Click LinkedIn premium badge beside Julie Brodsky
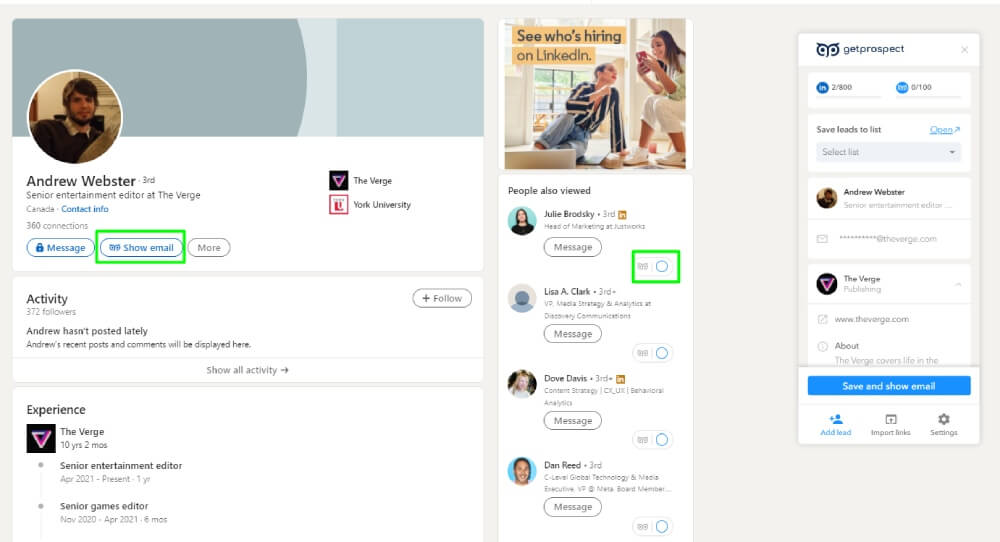 coord(622,215)
